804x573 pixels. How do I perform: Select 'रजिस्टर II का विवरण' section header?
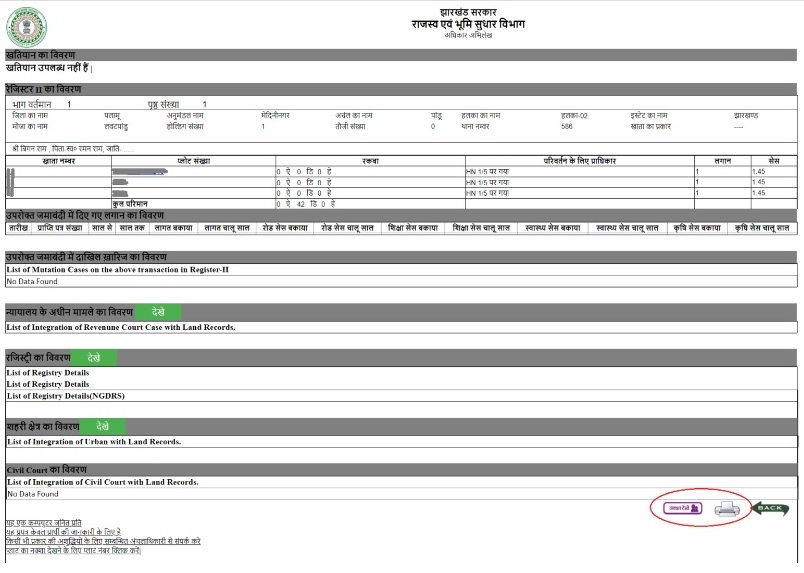click(x=401, y=89)
